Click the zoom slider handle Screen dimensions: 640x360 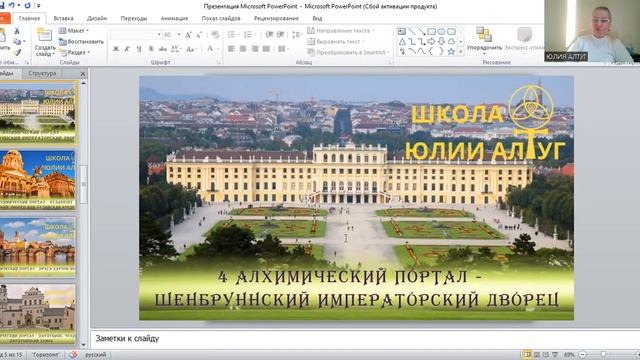pyautogui.click(x=603, y=354)
